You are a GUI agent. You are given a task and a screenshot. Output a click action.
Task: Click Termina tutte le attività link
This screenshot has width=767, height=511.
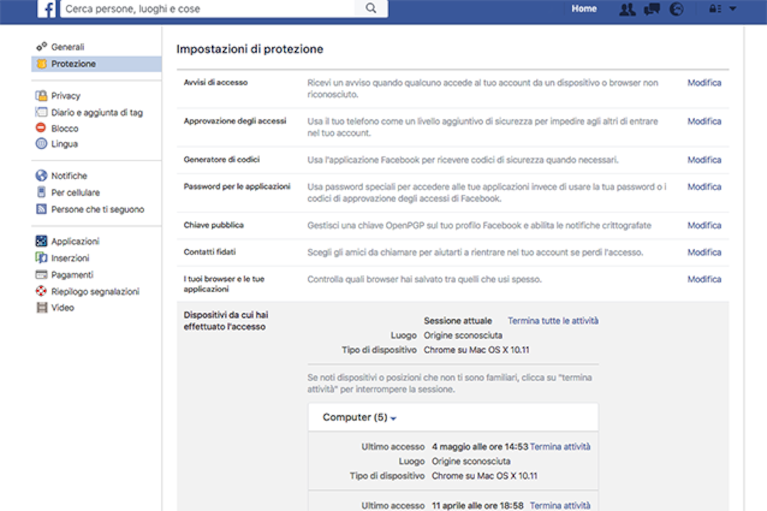click(553, 321)
